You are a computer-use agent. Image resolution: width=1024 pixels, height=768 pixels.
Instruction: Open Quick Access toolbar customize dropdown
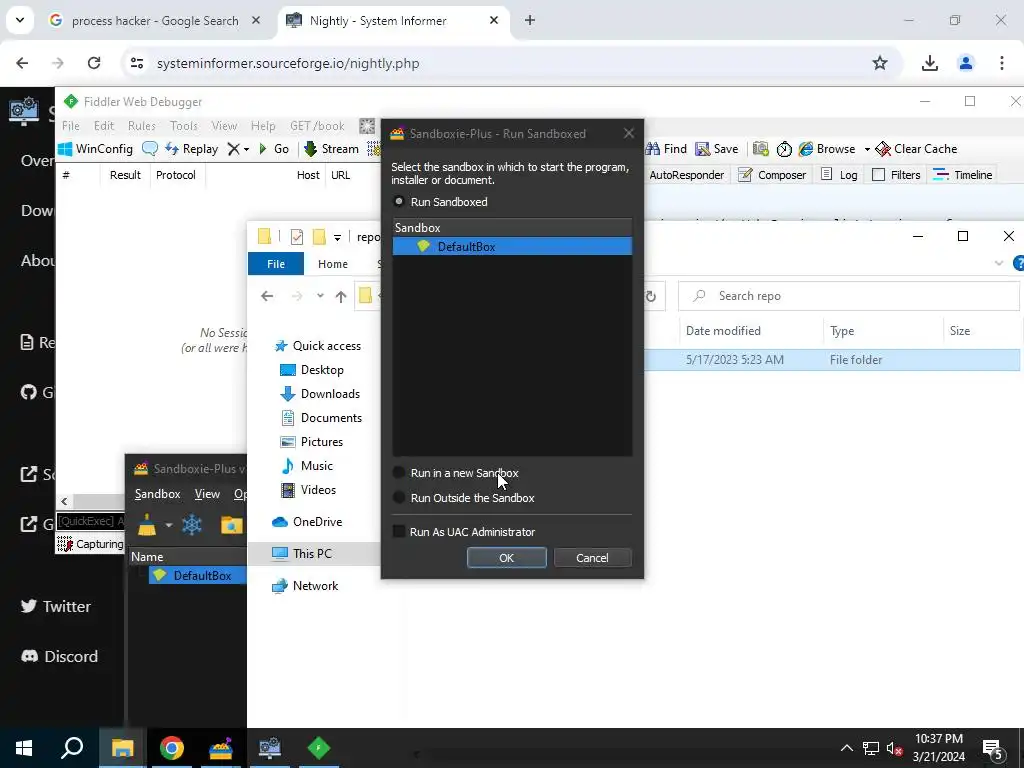[337, 237]
